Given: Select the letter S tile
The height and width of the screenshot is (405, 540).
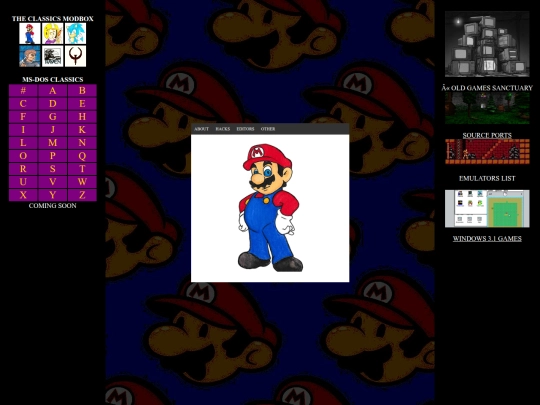Looking at the screenshot, I should 53,169.
